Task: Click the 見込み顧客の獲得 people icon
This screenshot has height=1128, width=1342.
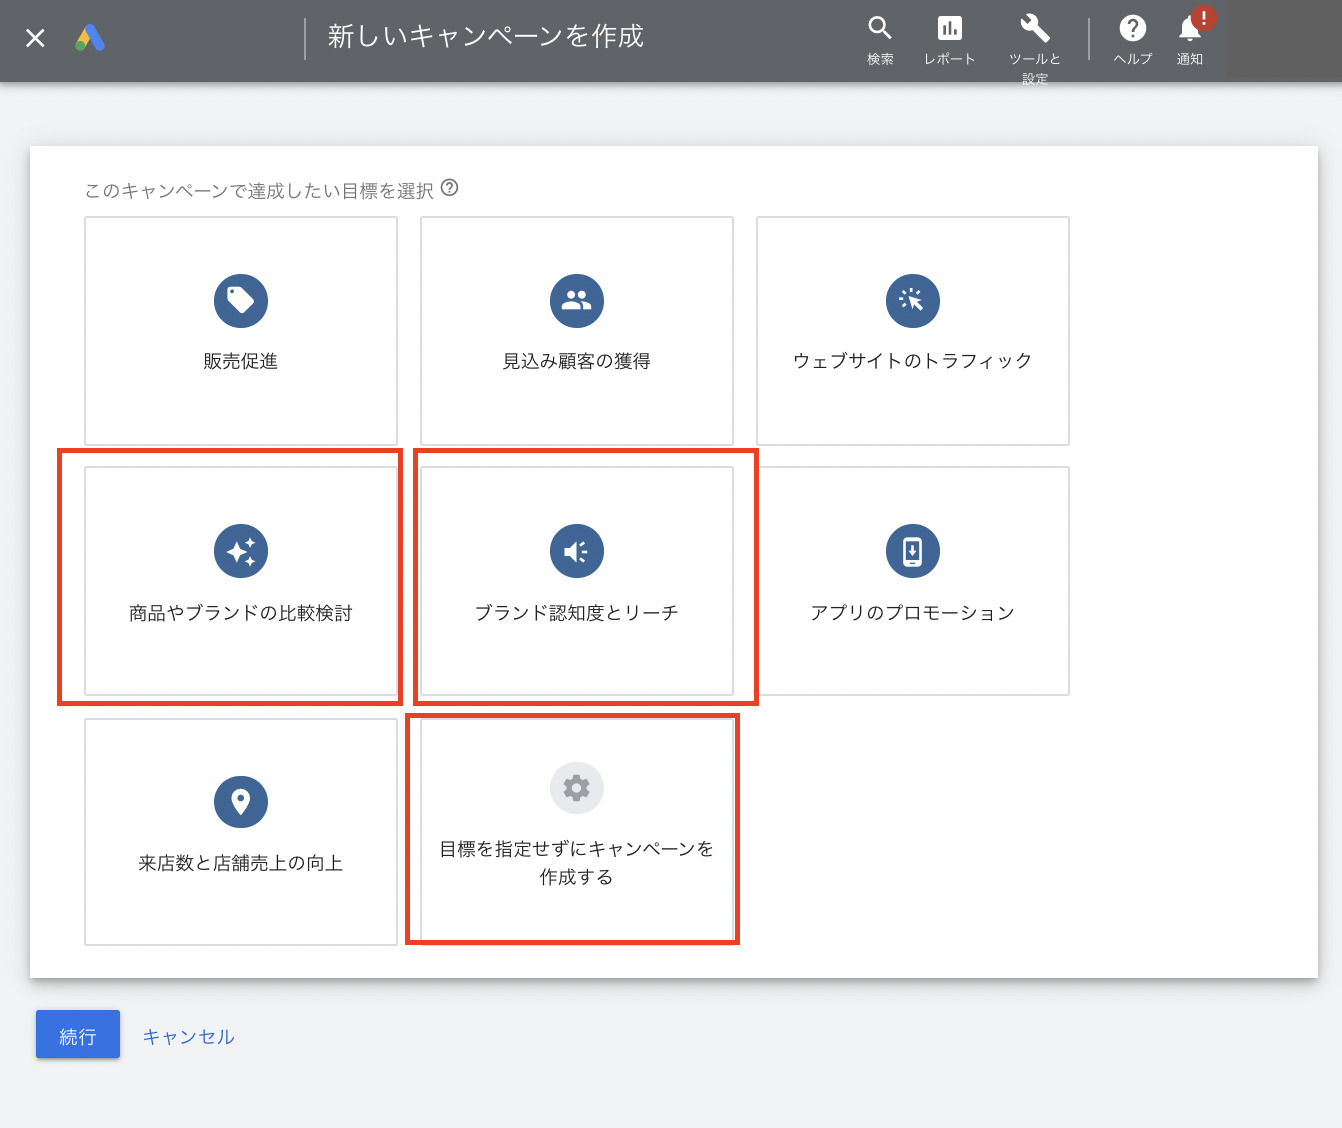Action: click(577, 301)
